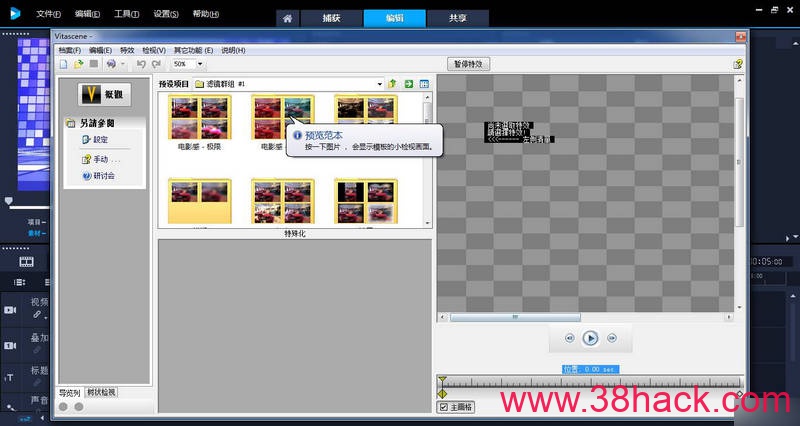Click the track manager list icon
Viewport: 800px width, 426px height.
(x=19, y=282)
